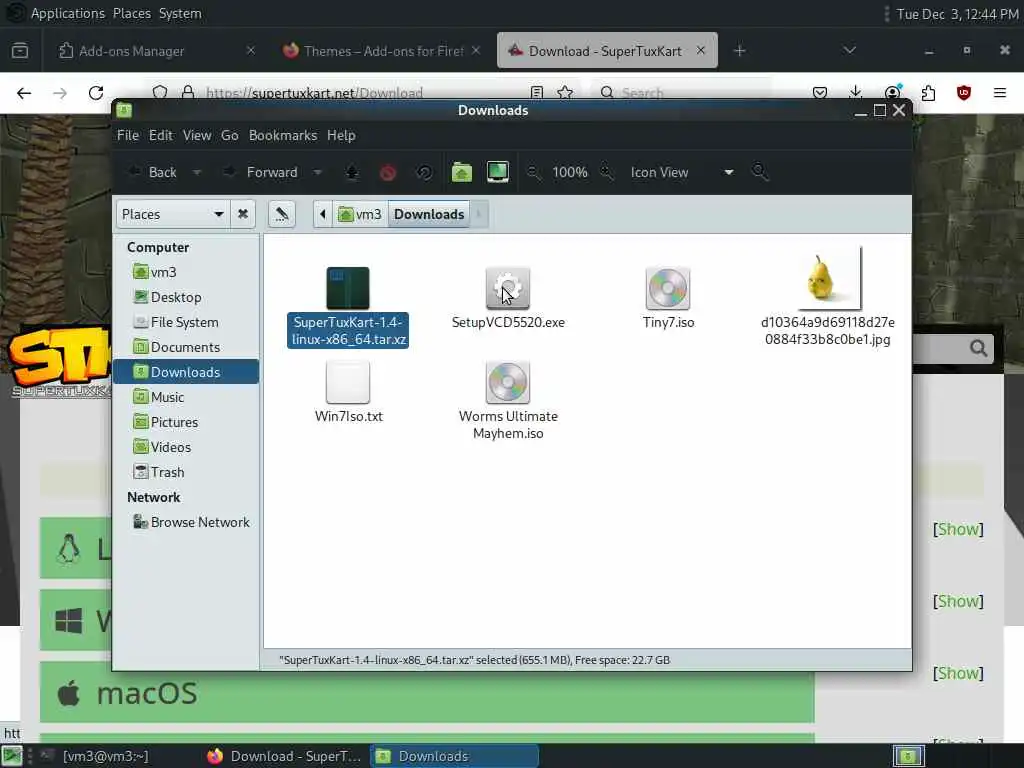Open Firefox list all tabs chevron
1024x768 pixels.
click(x=849, y=50)
